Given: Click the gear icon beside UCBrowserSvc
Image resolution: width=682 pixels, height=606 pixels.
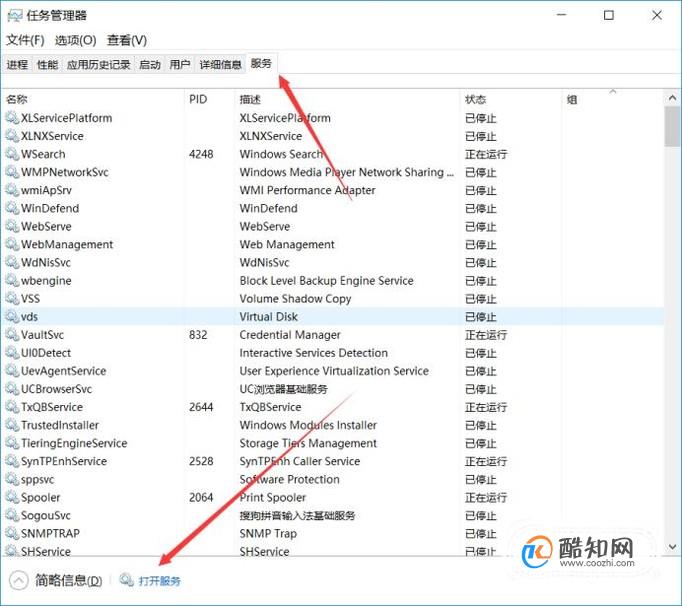Looking at the screenshot, I should tap(12, 388).
